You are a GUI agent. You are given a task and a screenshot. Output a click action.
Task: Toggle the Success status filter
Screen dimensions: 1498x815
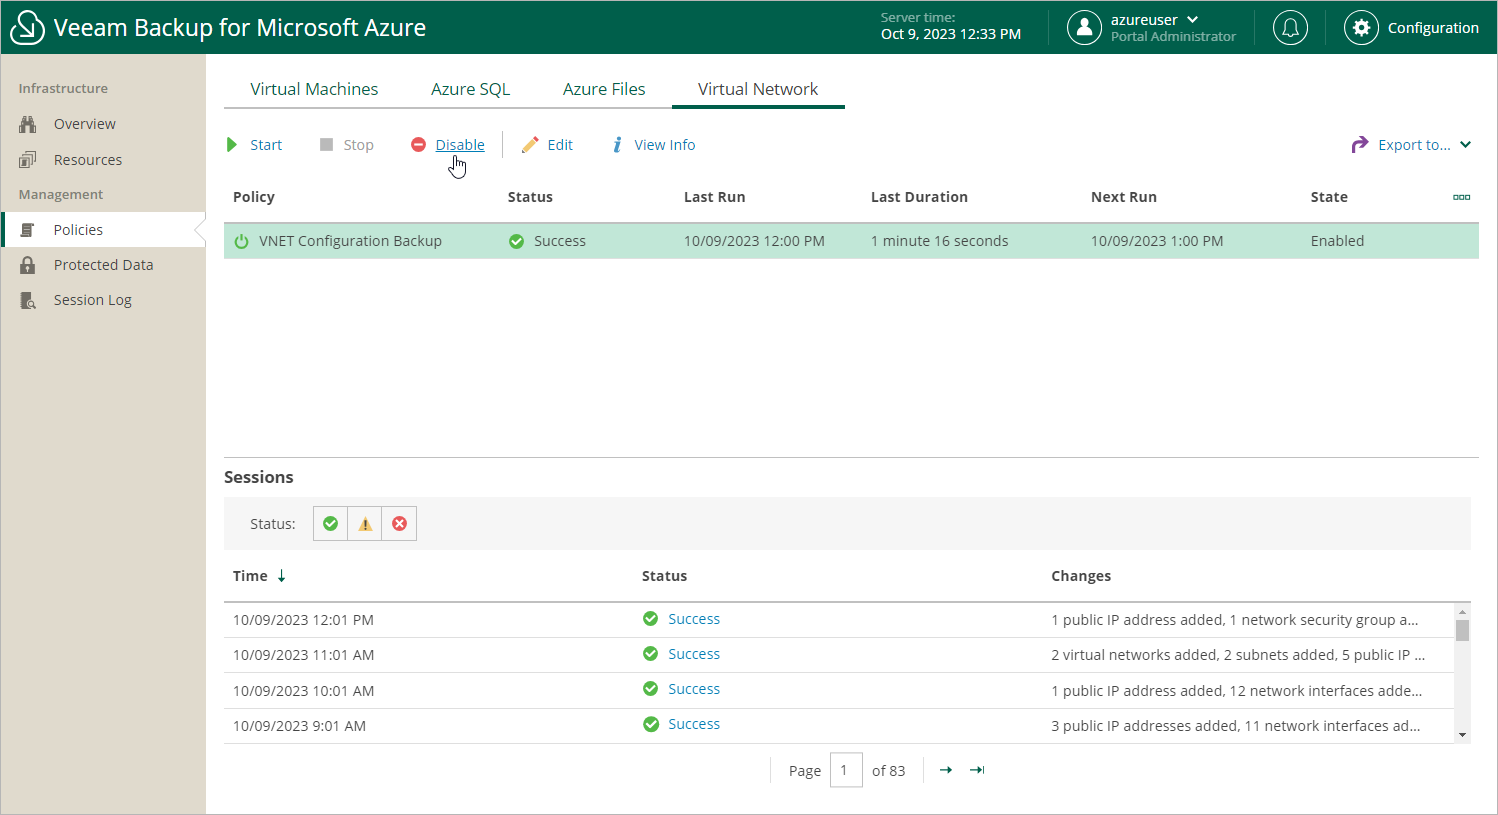pyautogui.click(x=330, y=524)
